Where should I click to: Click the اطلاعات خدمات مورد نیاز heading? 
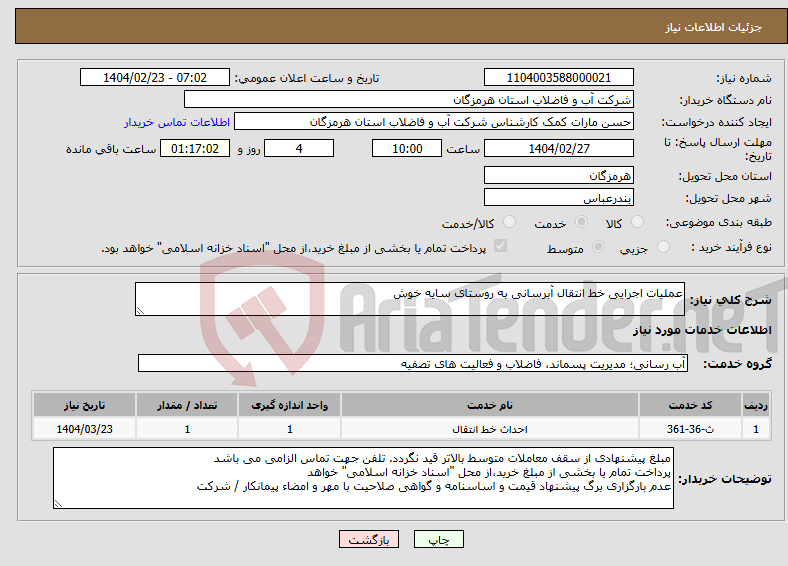(x=702, y=330)
